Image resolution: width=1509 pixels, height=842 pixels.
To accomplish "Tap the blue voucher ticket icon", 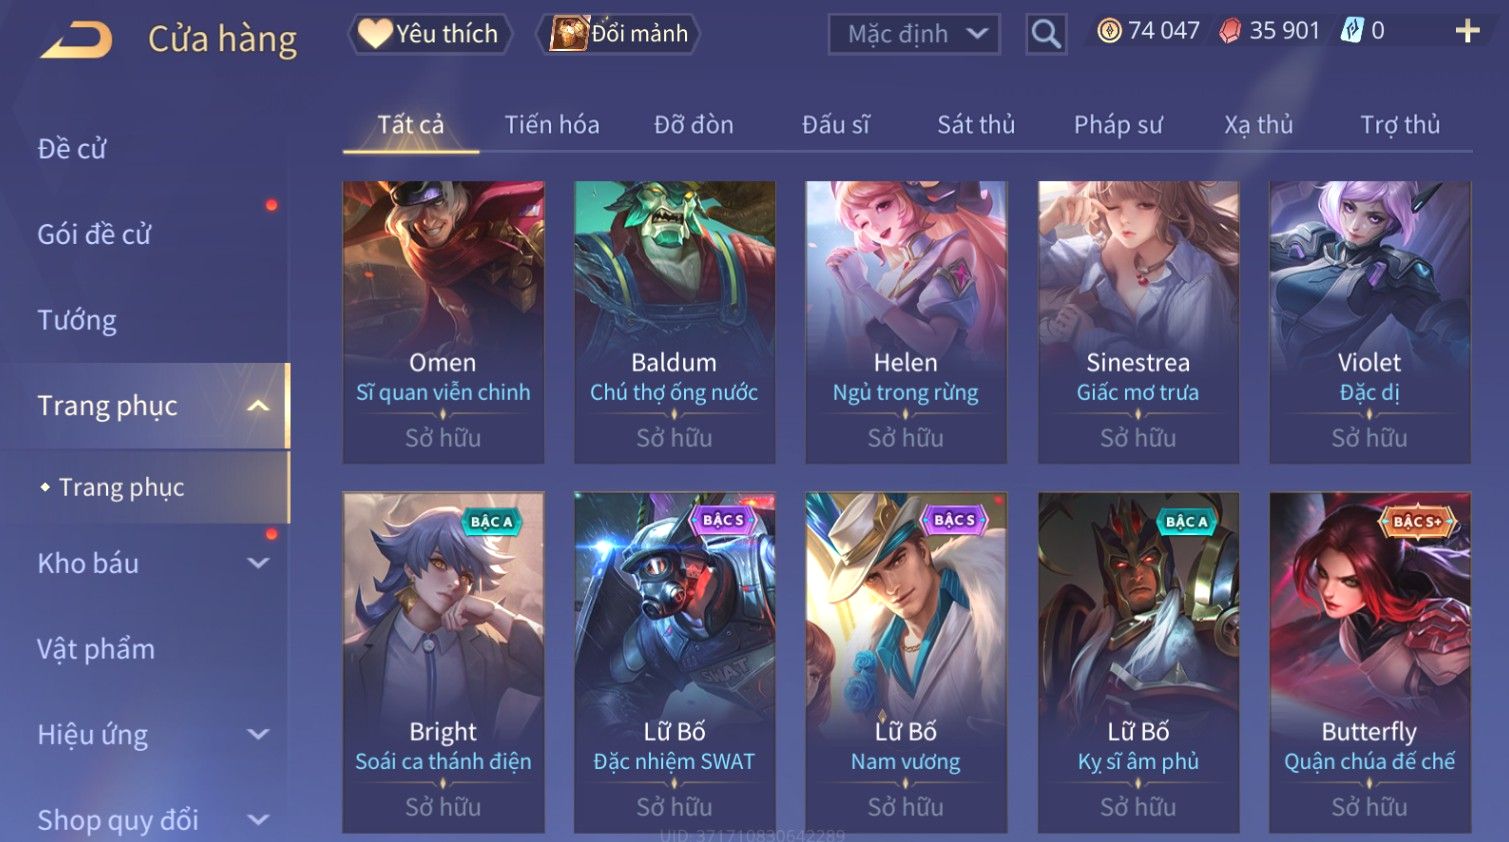I will tap(1351, 30).
